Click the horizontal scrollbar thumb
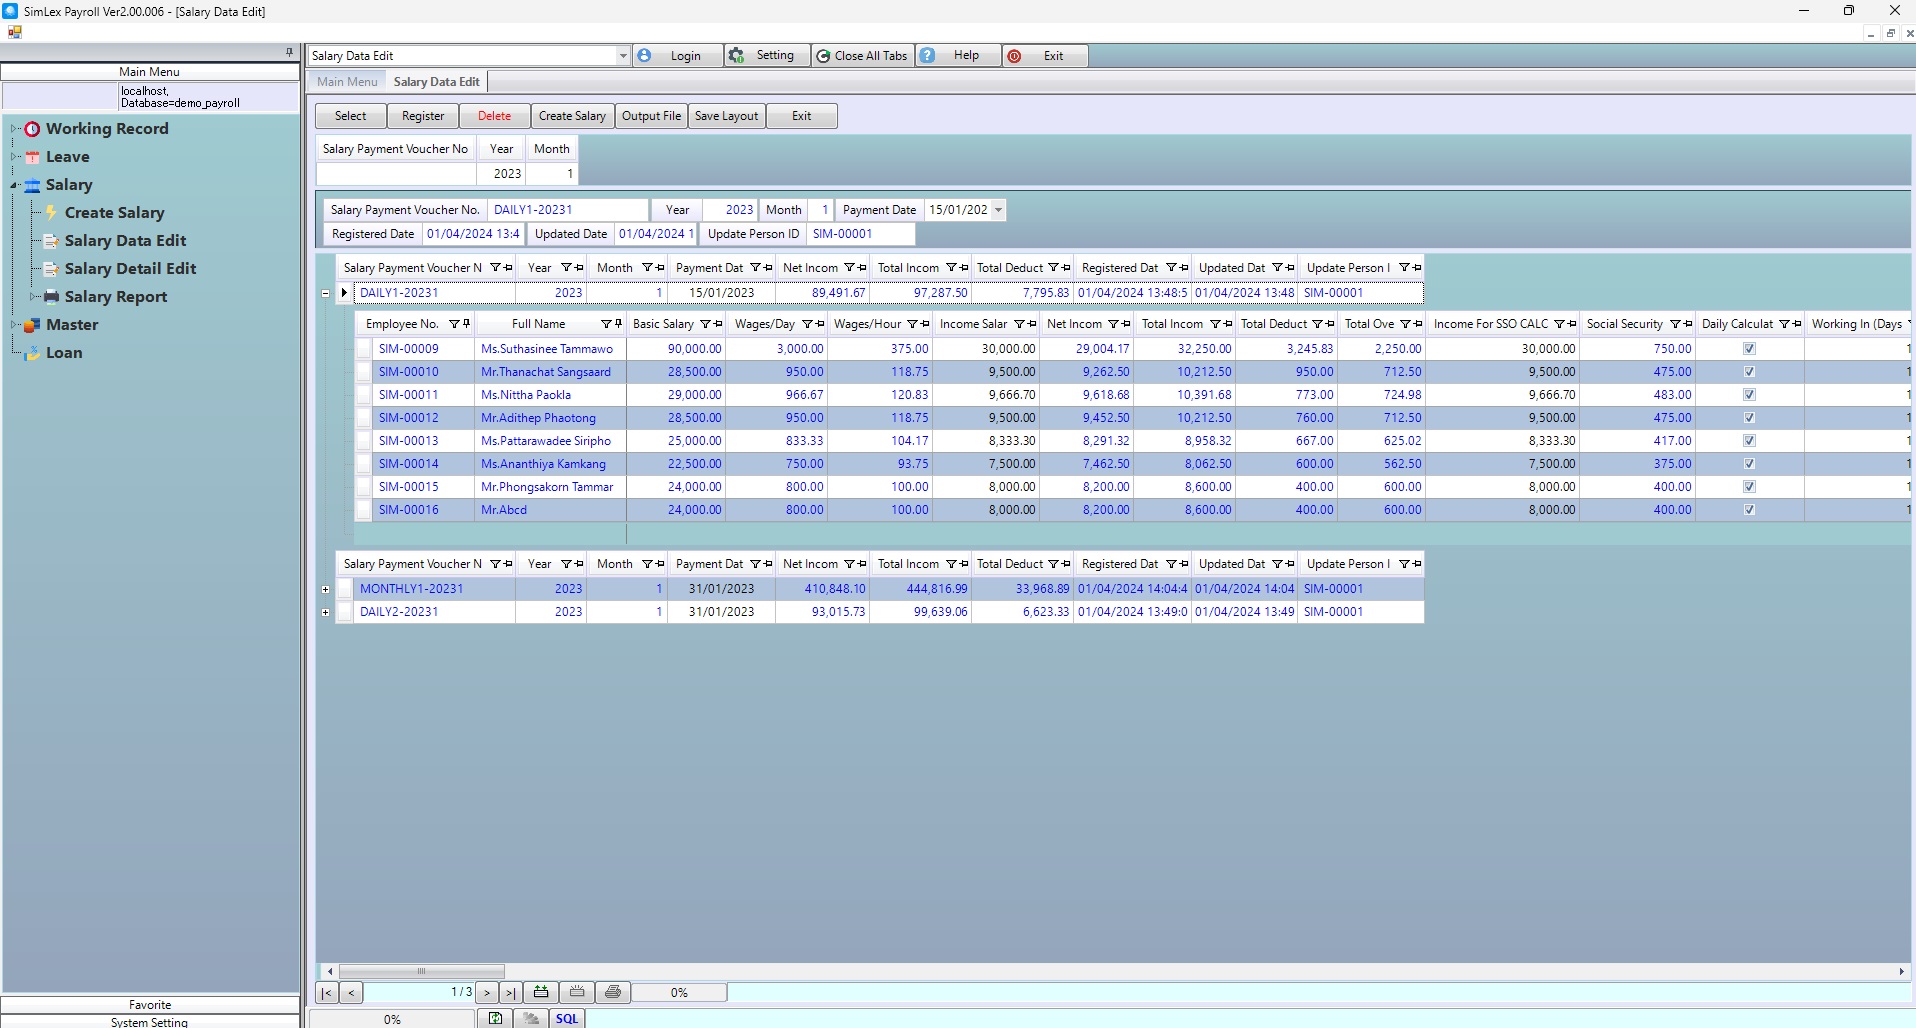 pyautogui.click(x=421, y=971)
